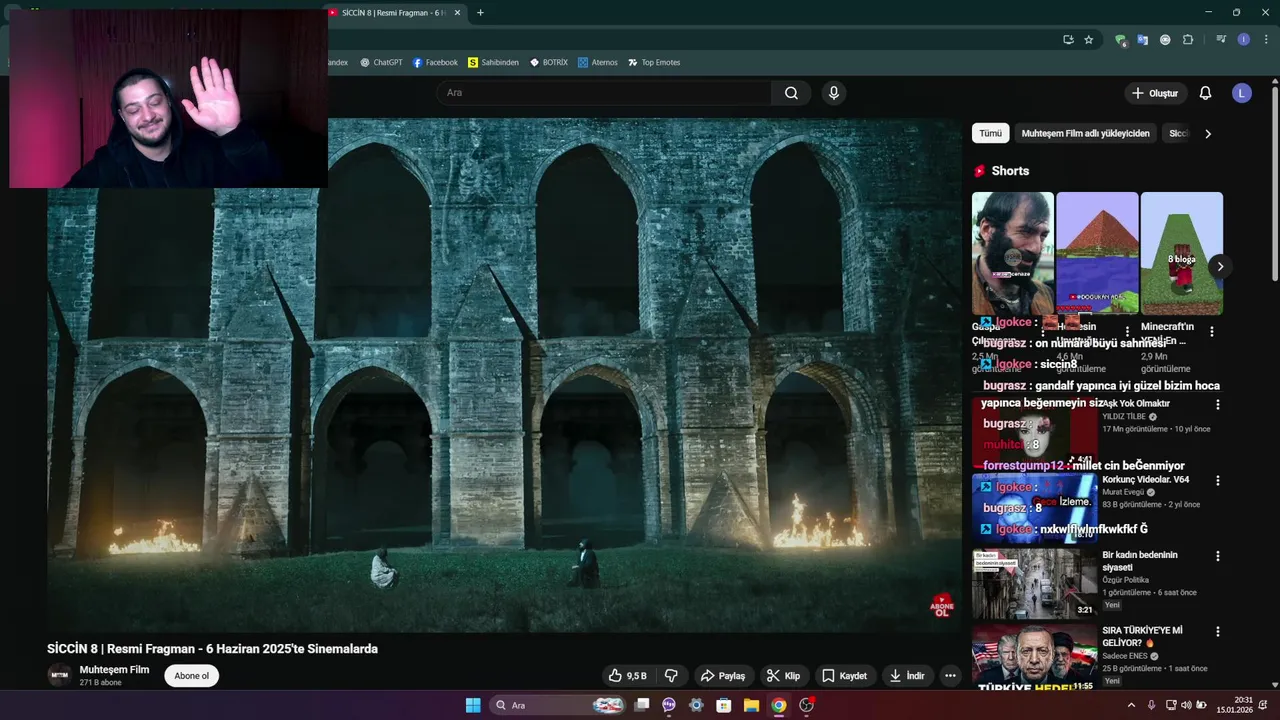Show hidden system tray icons
1280x720 pixels.
[x=1131, y=705]
